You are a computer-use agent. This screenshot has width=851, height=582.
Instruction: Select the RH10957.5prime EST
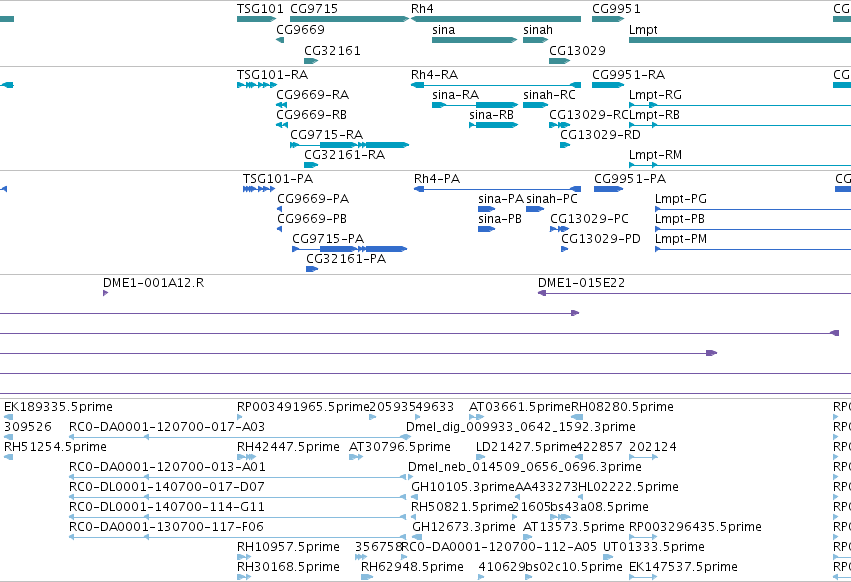244,557
